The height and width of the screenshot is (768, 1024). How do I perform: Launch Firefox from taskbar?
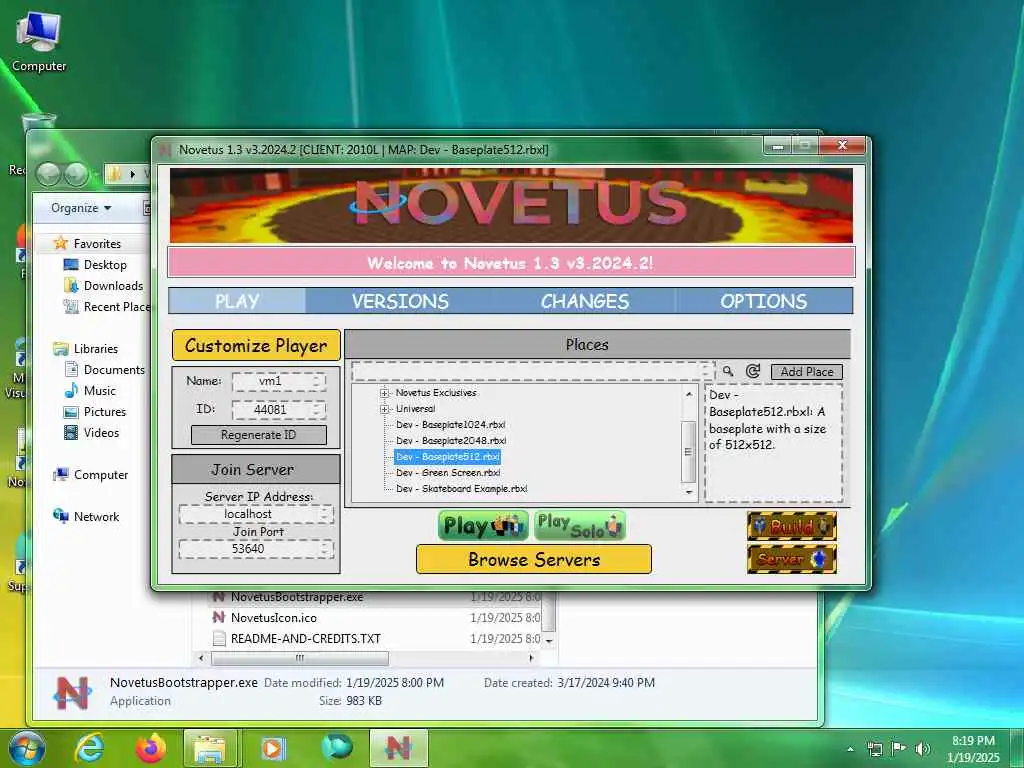pyautogui.click(x=151, y=748)
